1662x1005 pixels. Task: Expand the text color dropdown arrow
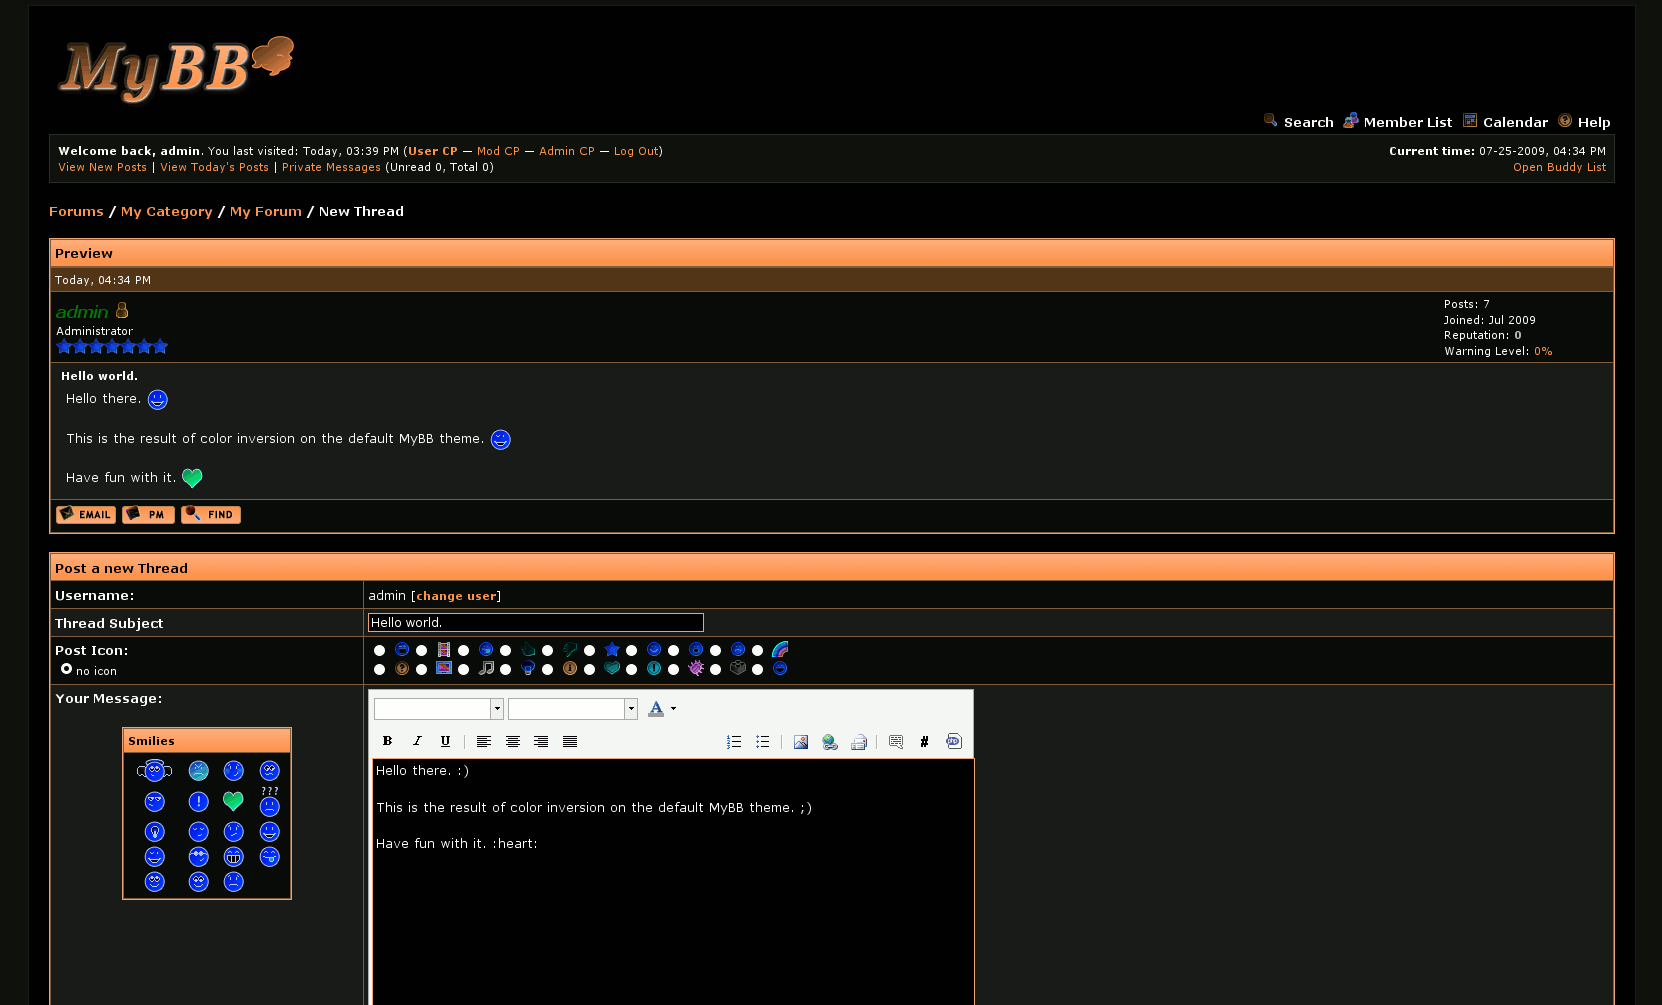coord(673,709)
